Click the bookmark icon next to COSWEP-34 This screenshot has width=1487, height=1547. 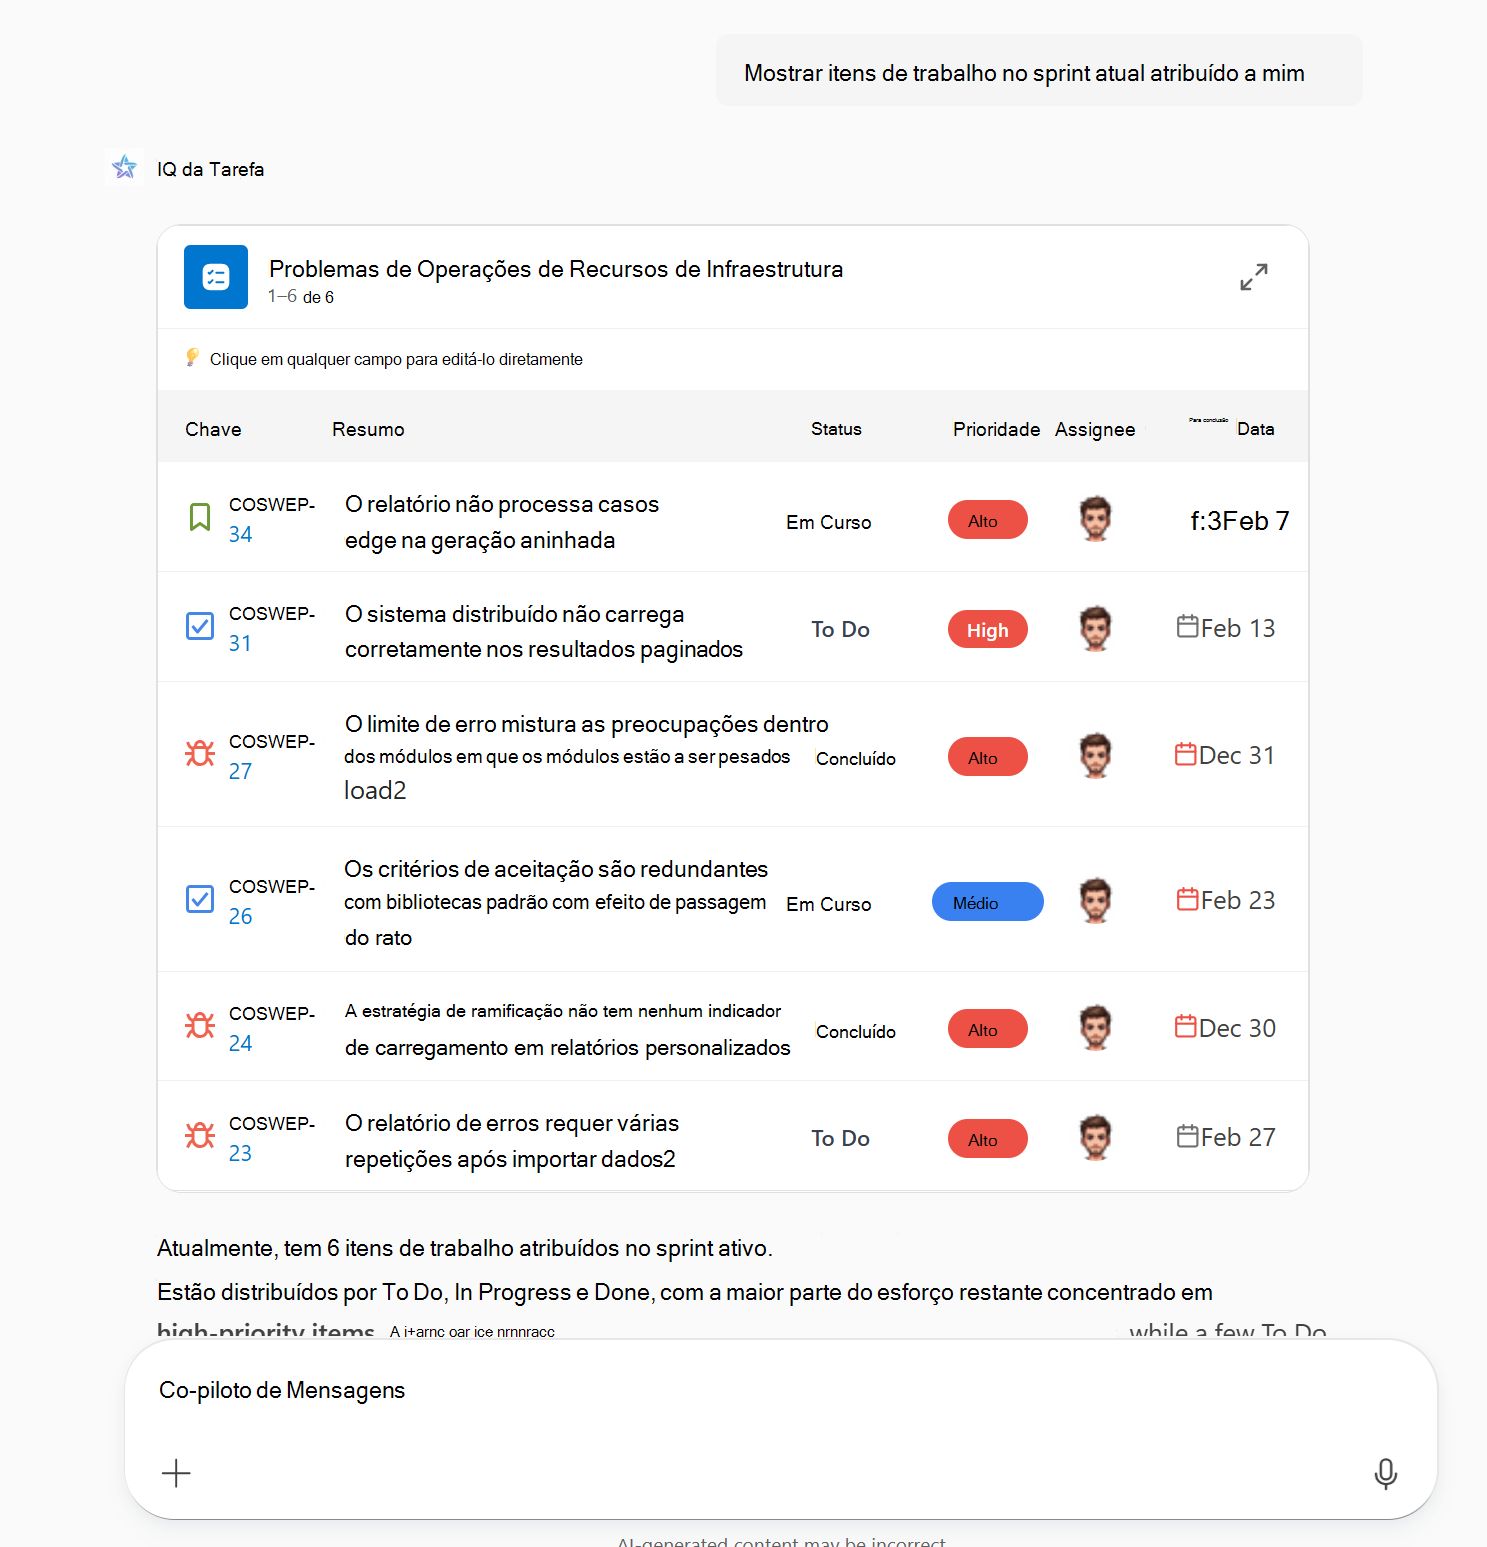pyautogui.click(x=200, y=517)
